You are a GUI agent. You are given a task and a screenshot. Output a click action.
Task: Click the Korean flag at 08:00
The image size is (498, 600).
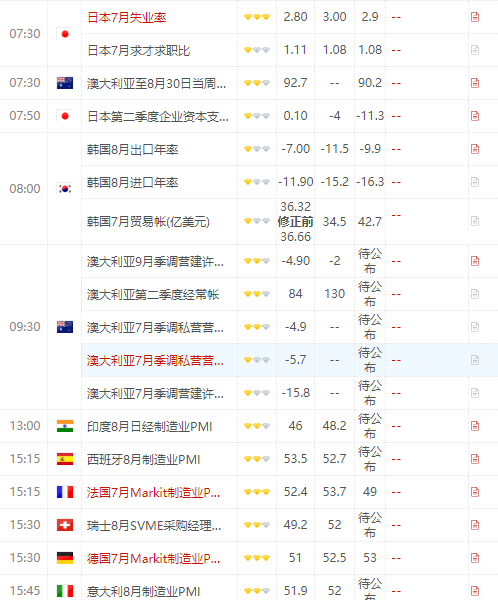click(x=65, y=188)
